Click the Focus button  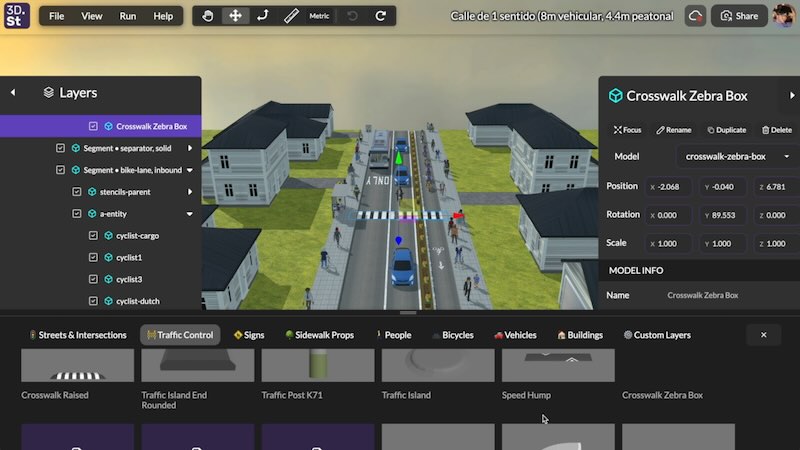click(627, 130)
